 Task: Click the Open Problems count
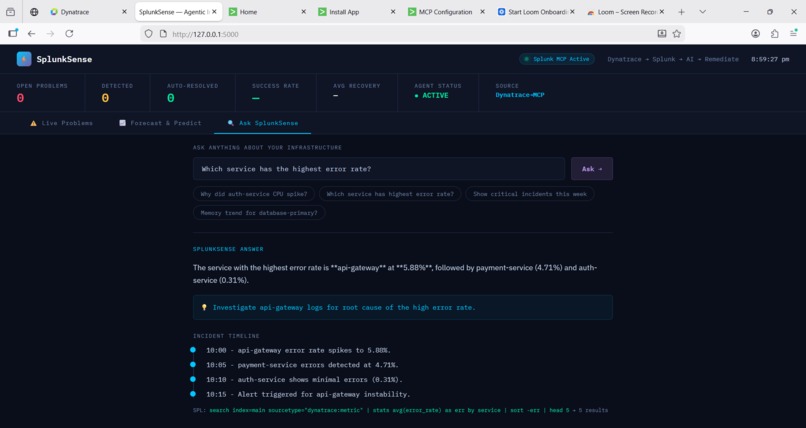pos(20,98)
